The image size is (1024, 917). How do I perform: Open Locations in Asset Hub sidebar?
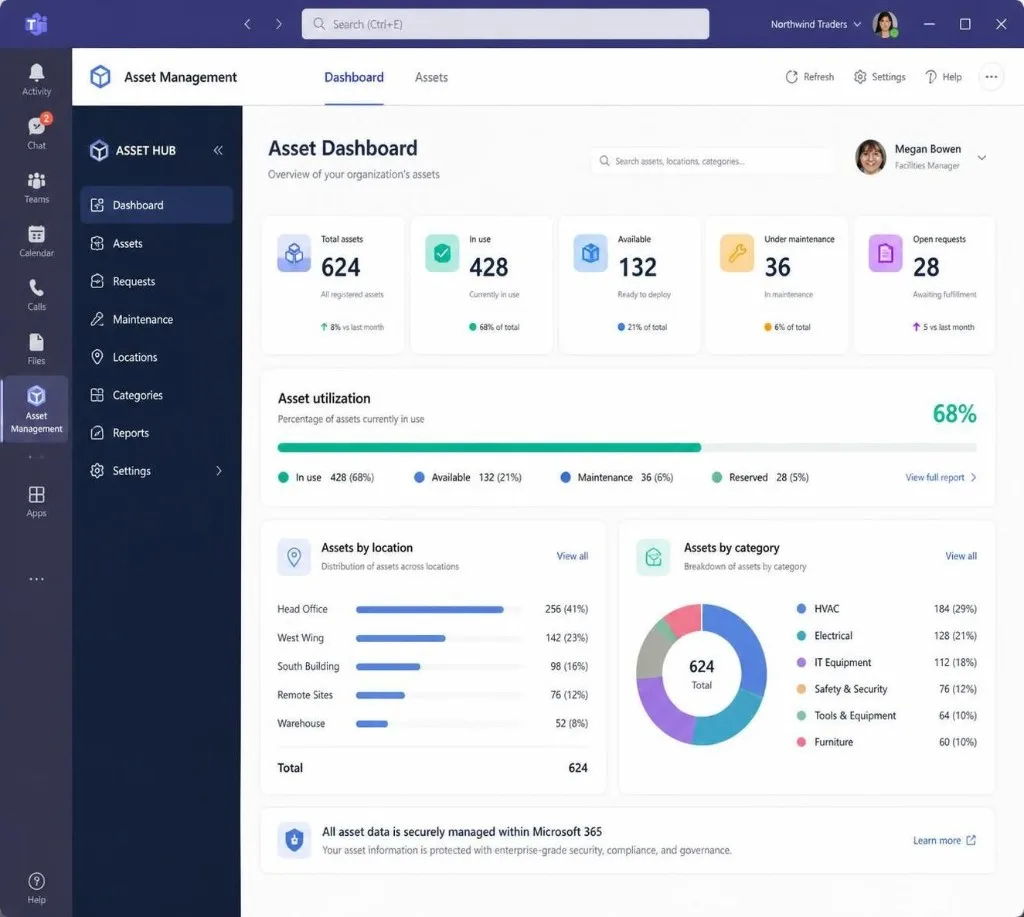tap(157, 357)
